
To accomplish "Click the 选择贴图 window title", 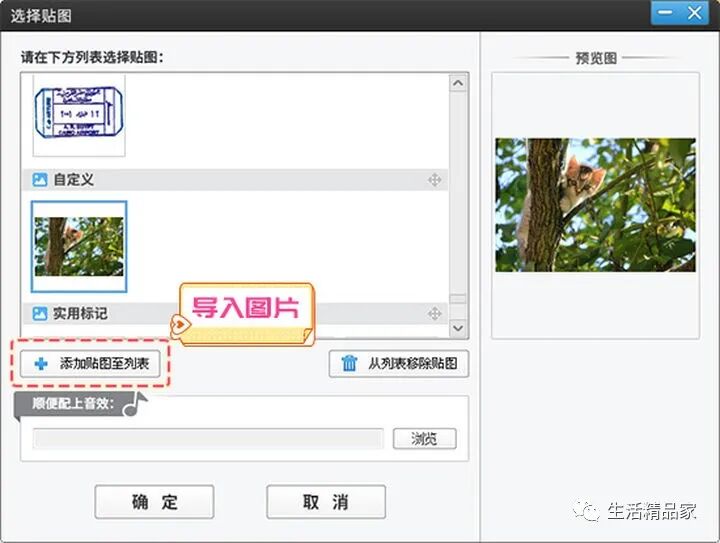I will (41, 16).
